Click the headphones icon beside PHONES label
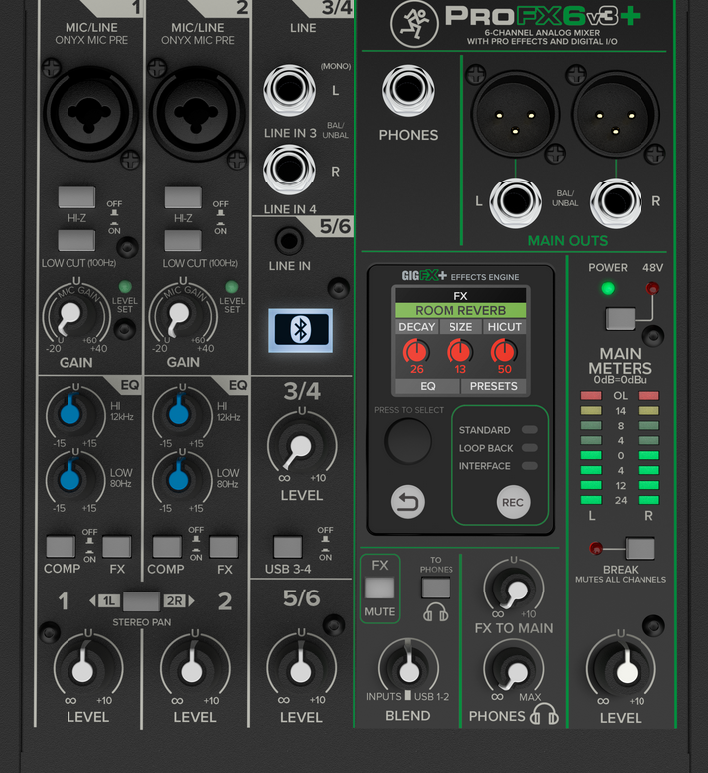The width and height of the screenshot is (708, 773). click(x=544, y=714)
